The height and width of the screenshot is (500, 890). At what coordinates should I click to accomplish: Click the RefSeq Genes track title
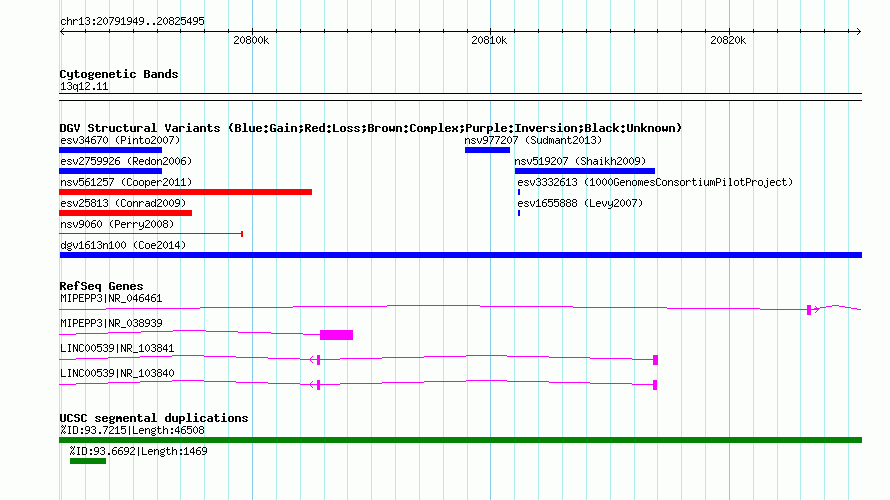pyautogui.click(x=101, y=286)
